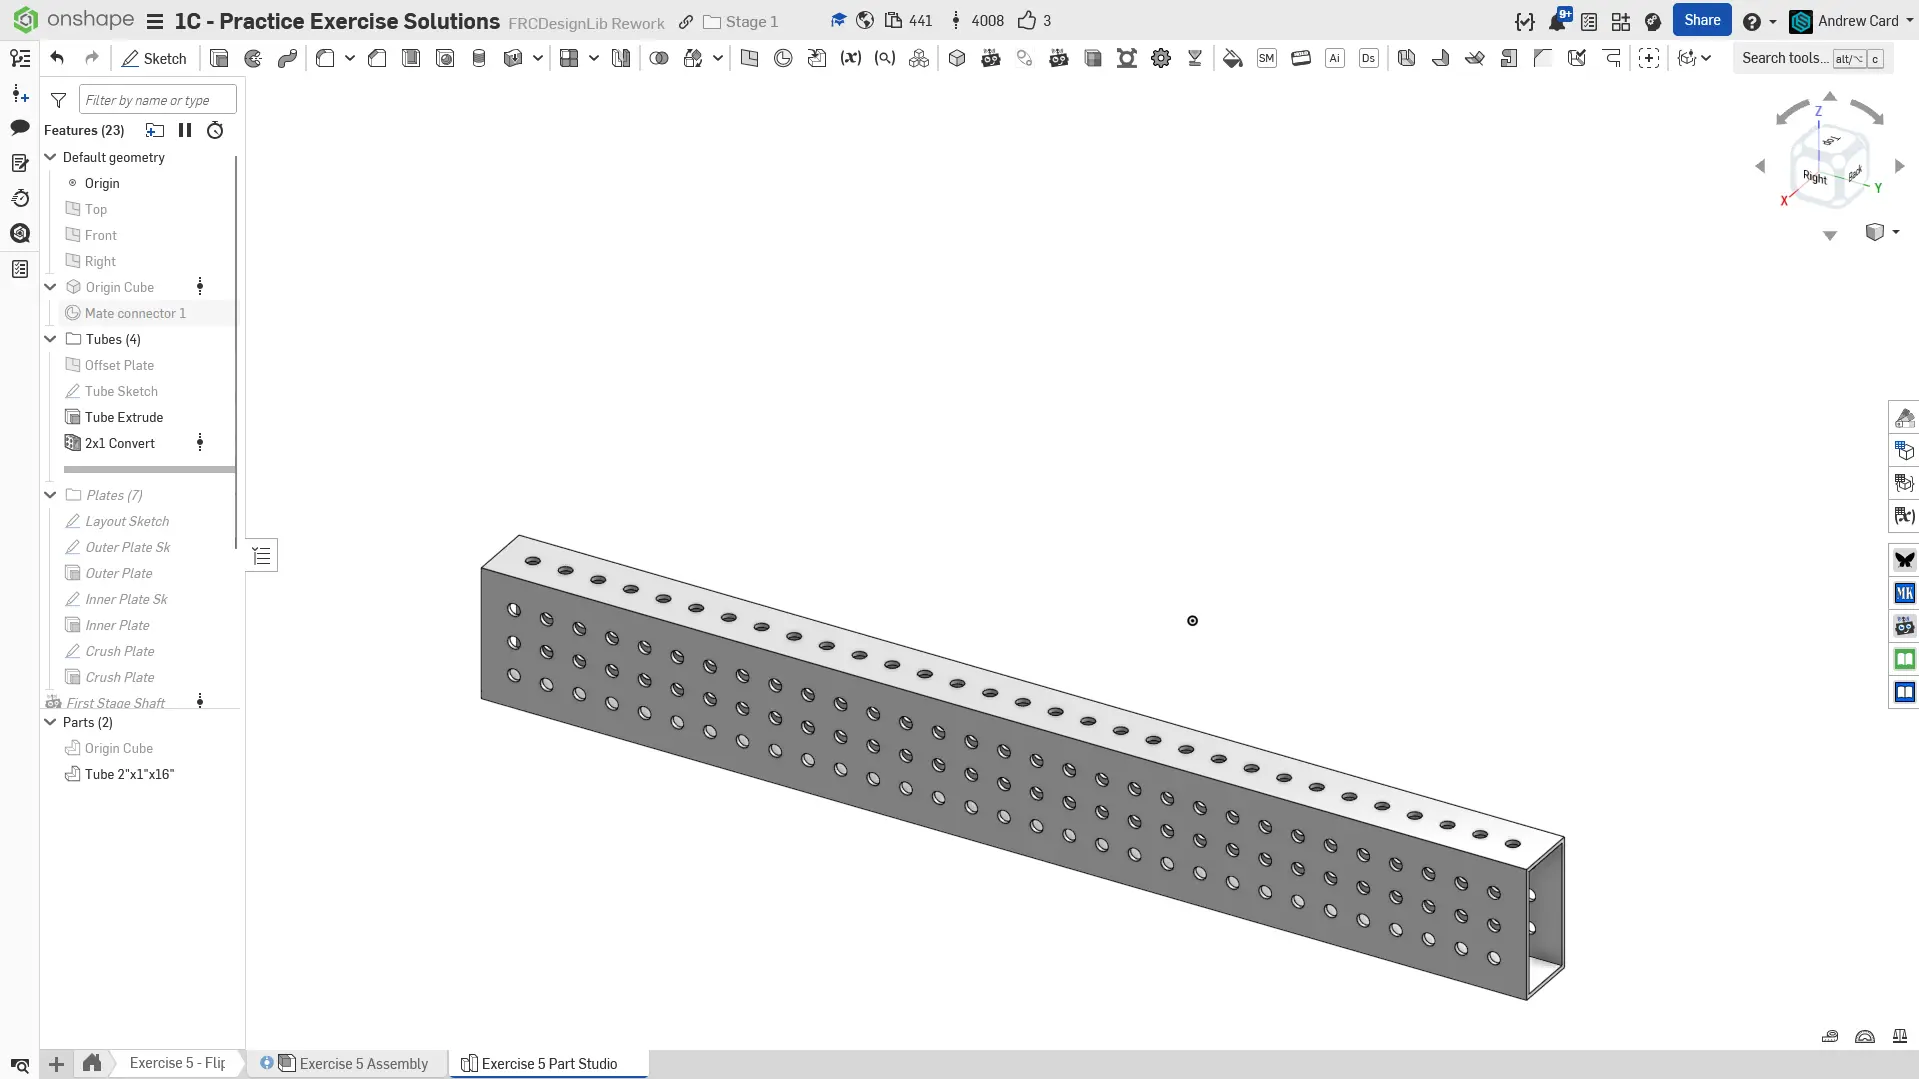
Task: Open the feature filter funnel icon
Action: click(59, 100)
